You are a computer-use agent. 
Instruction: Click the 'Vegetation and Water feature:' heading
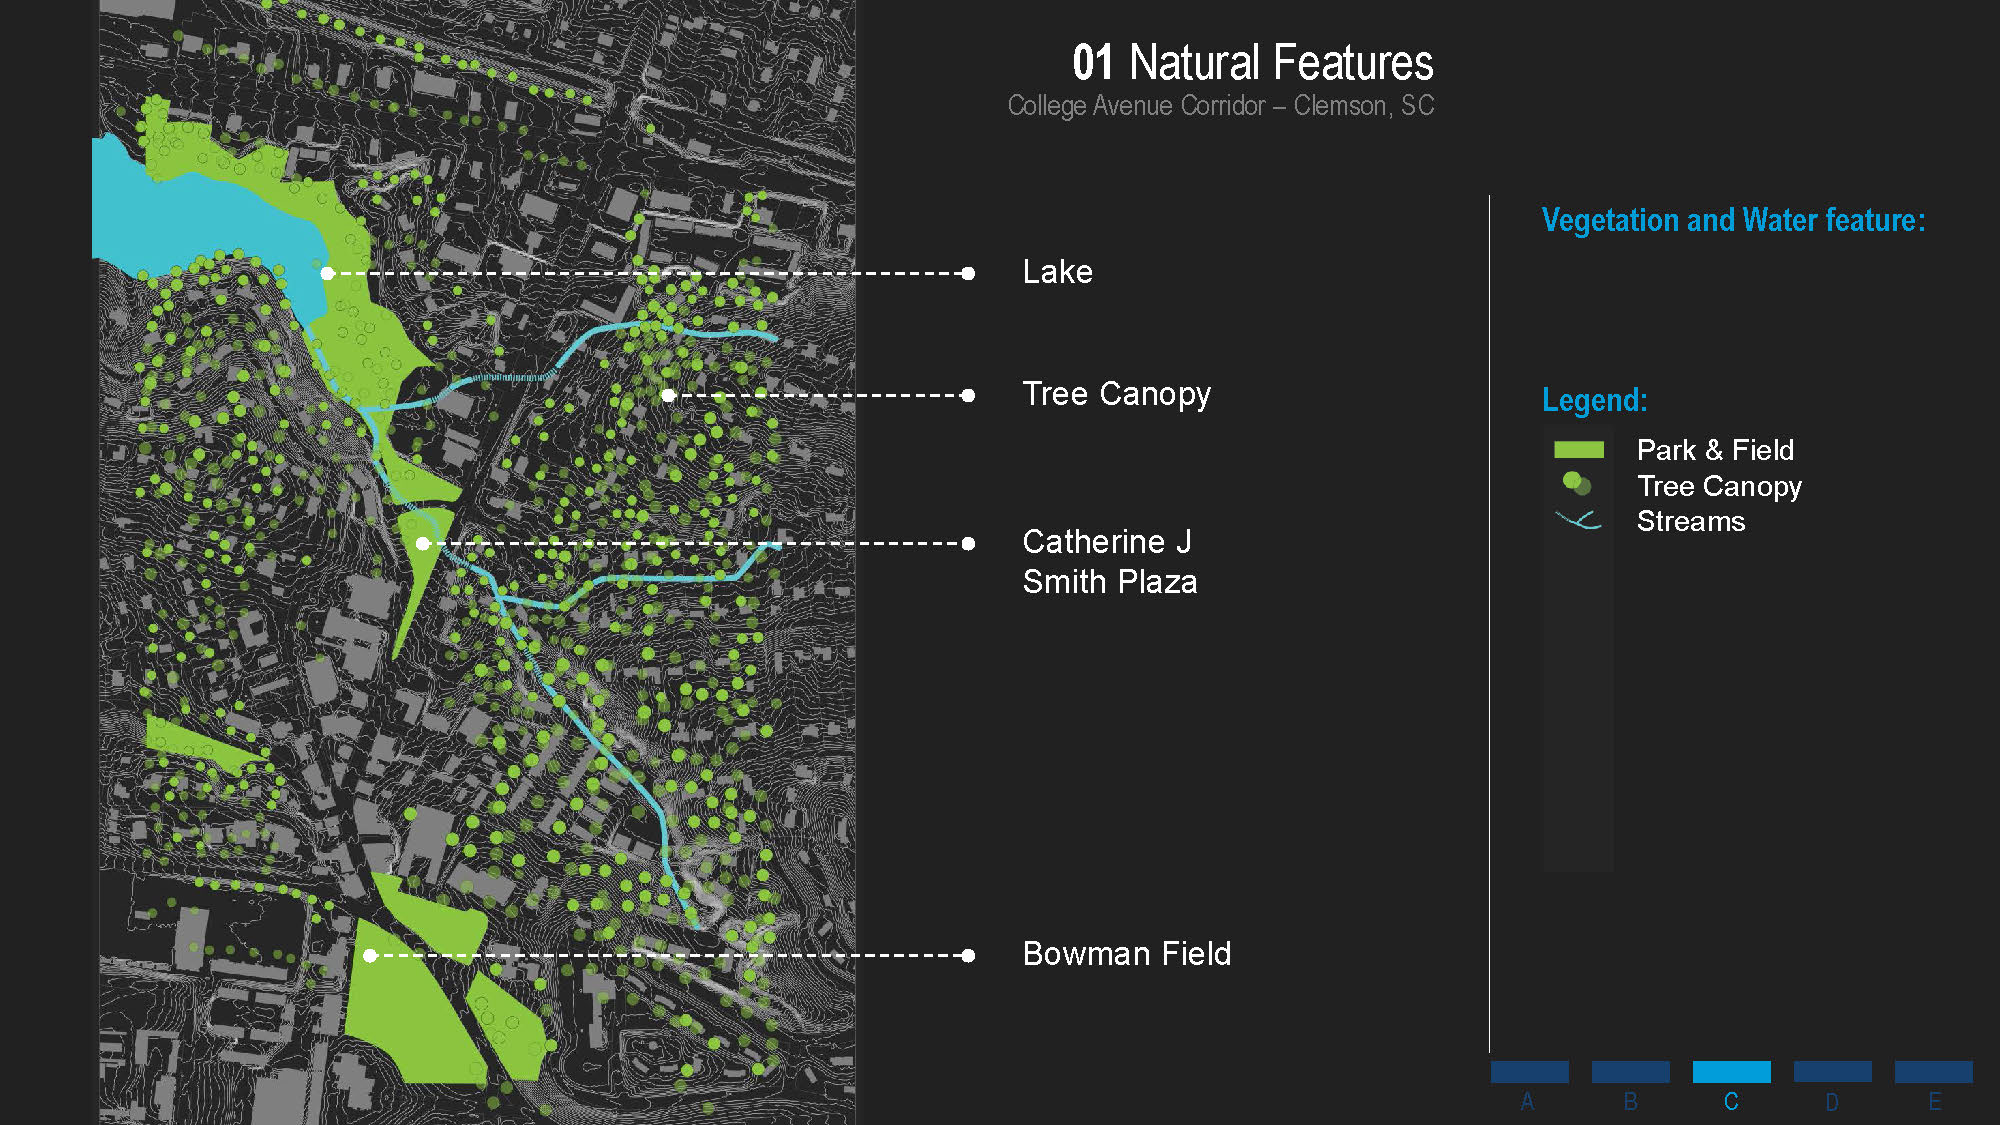[1733, 220]
